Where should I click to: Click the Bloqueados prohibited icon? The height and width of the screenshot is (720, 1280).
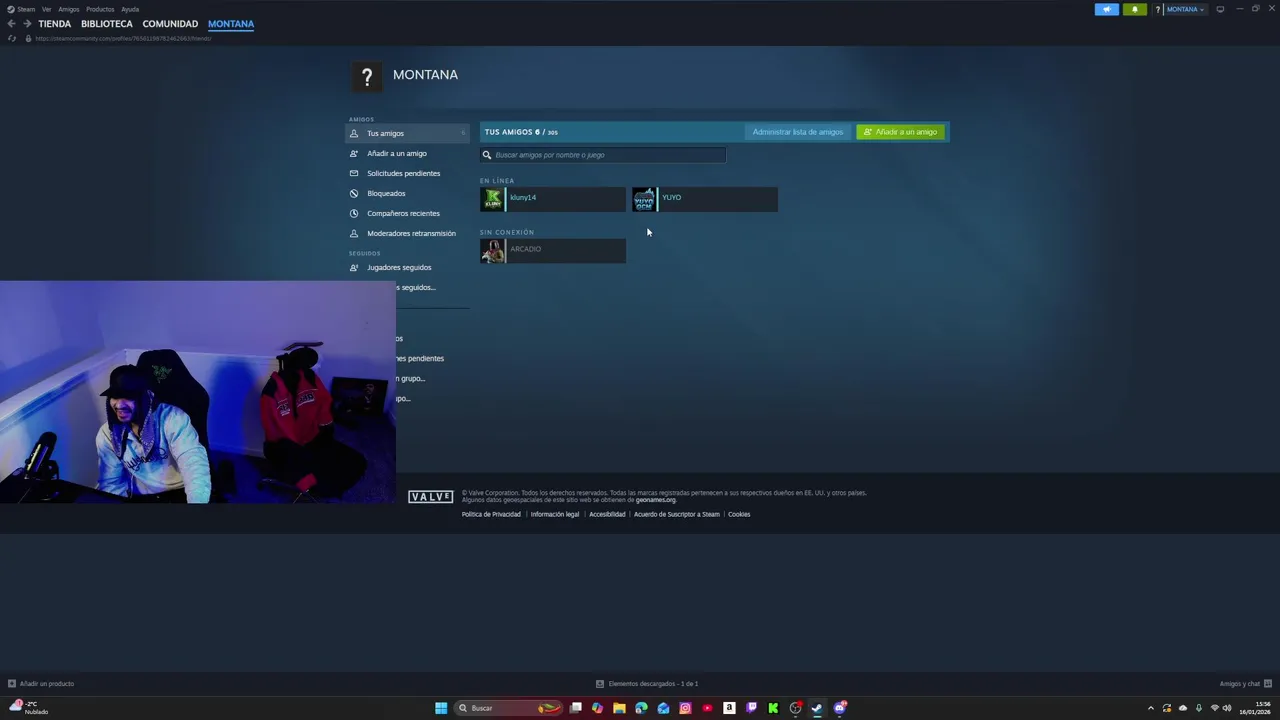(x=354, y=193)
